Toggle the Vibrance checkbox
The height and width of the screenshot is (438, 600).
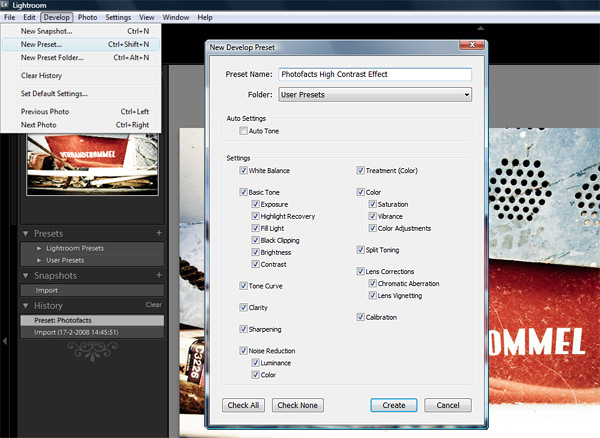[372, 216]
